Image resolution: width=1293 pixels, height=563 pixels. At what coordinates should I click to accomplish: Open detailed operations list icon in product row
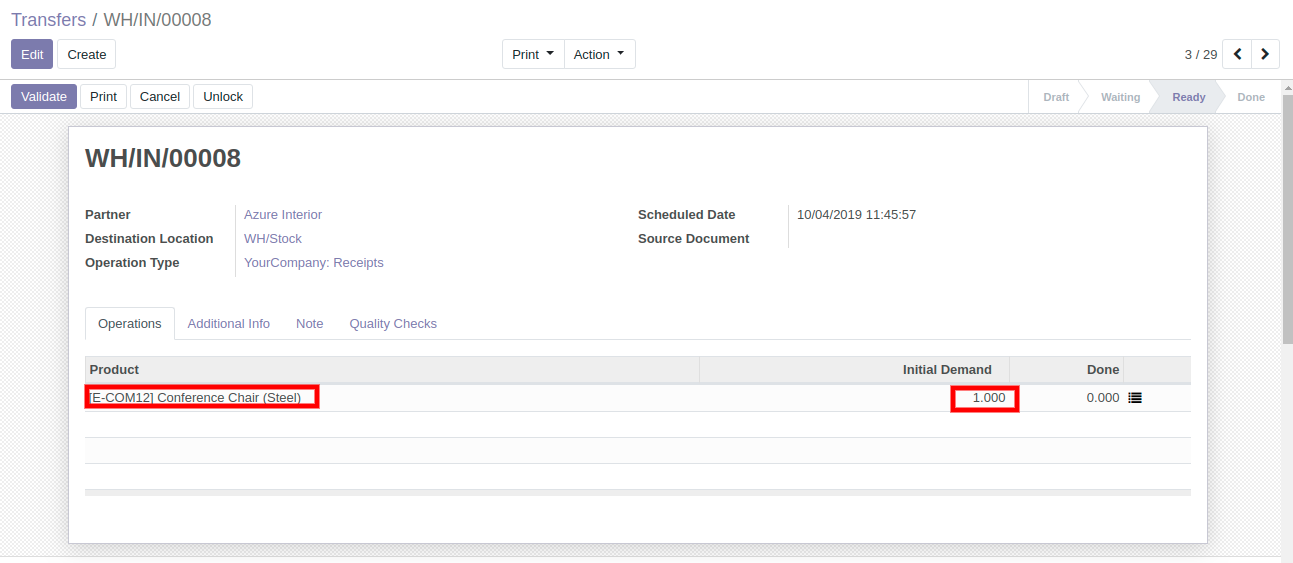(1135, 398)
